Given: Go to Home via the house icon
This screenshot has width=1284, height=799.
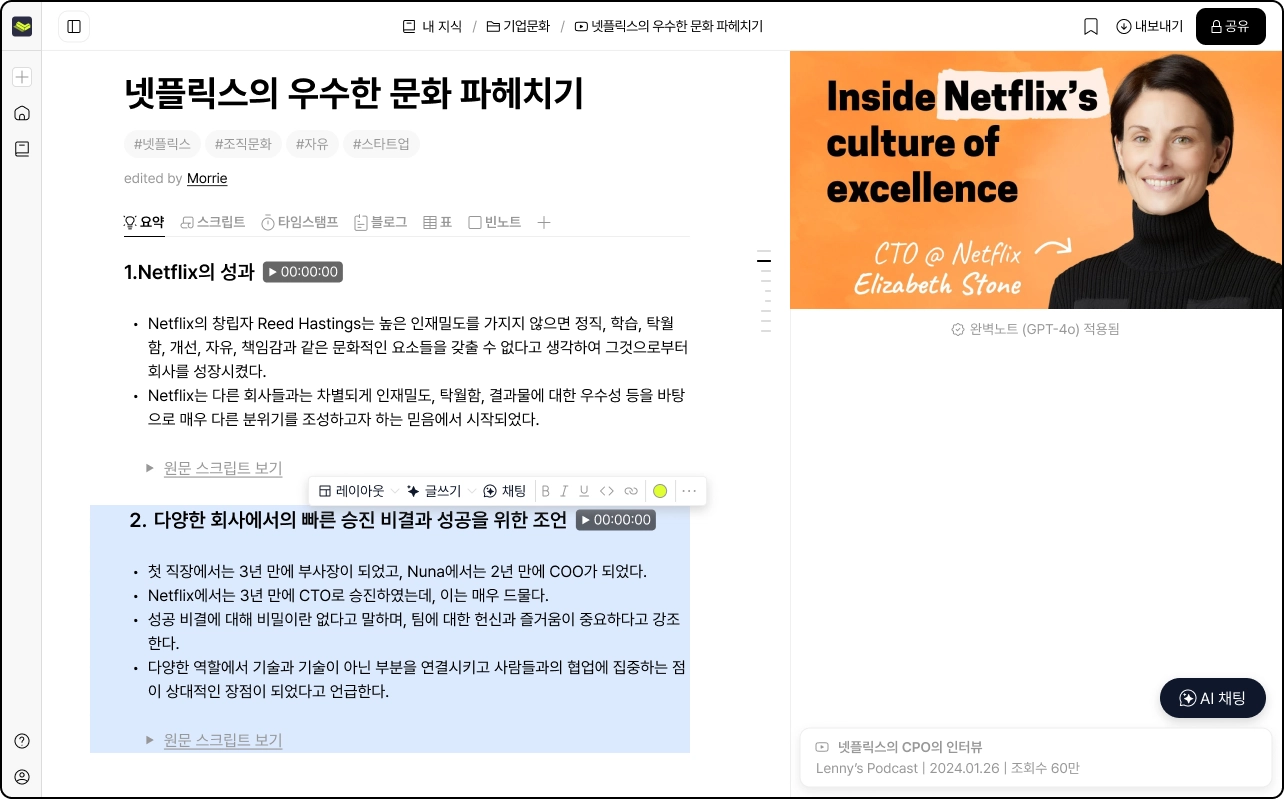Looking at the screenshot, I should [x=22, y=113].
